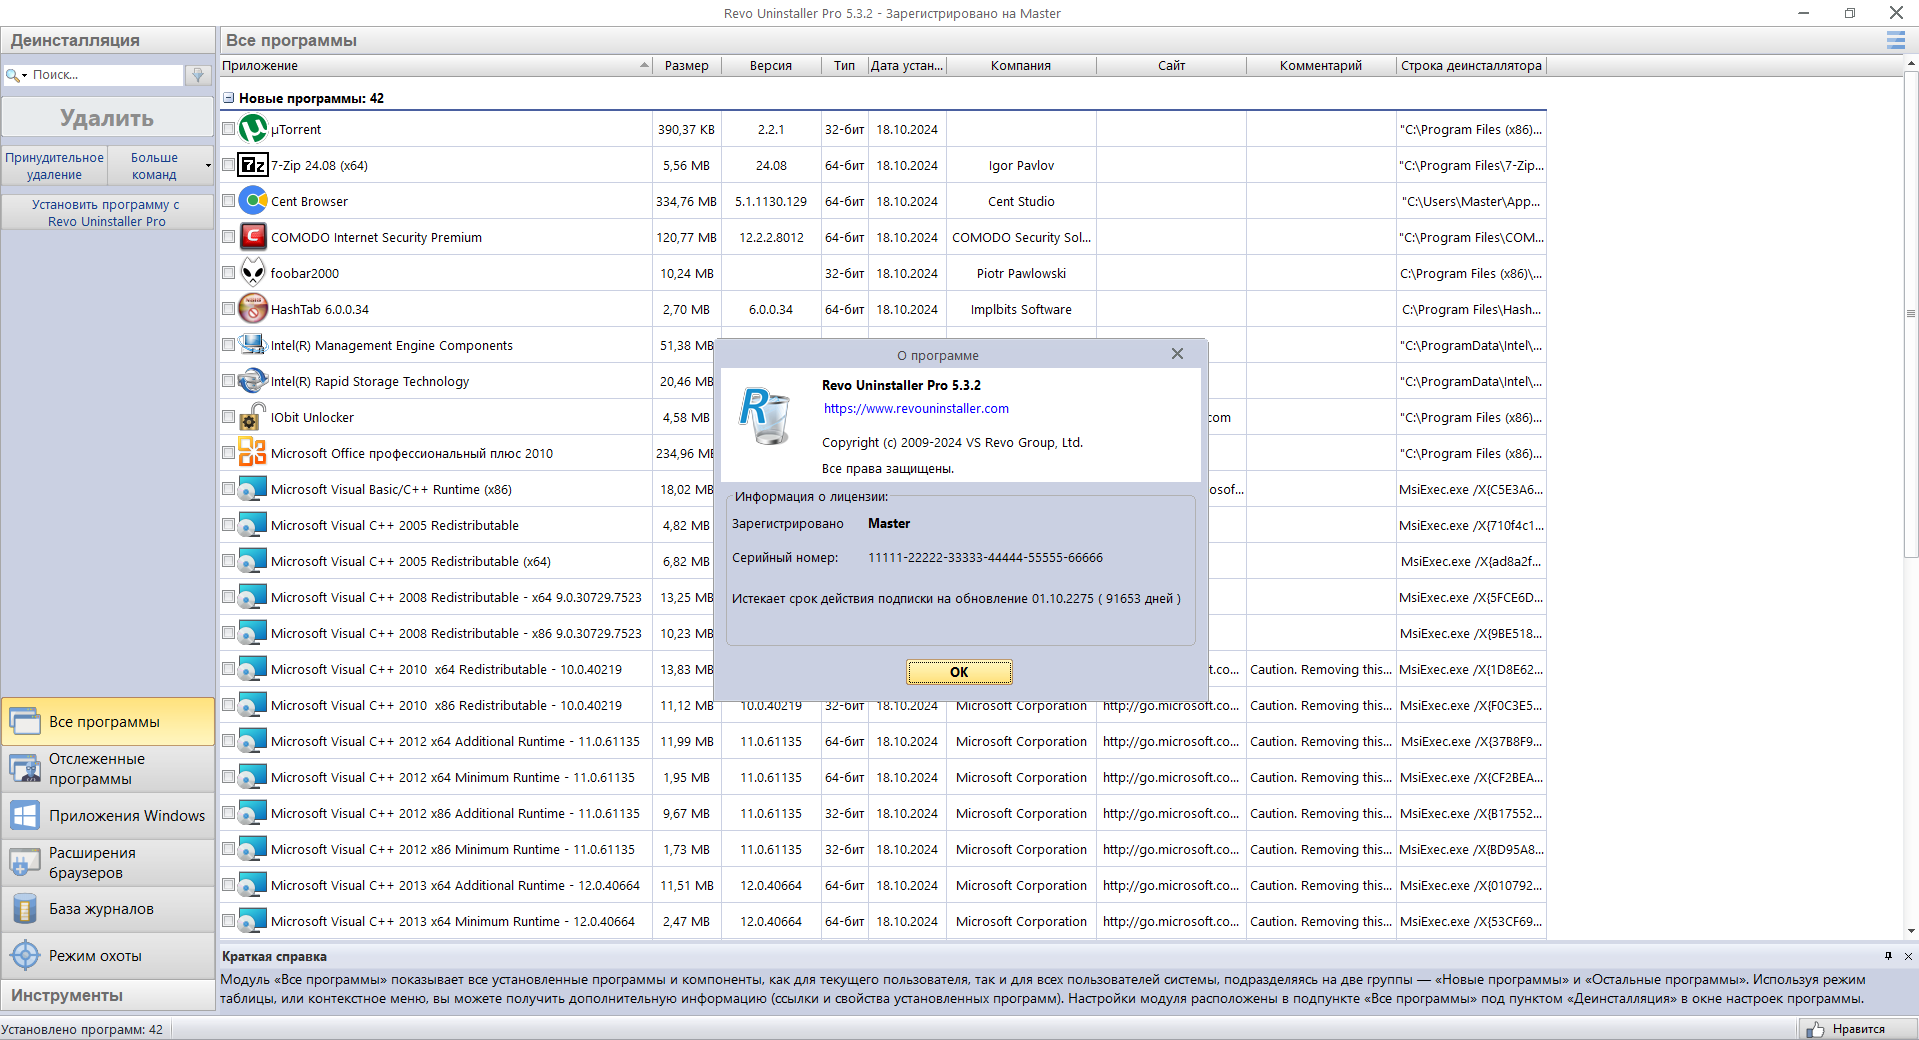1919x1040 pixels.
Task: Open the search type dropdown arrow
Action: (x=24, y=75)
